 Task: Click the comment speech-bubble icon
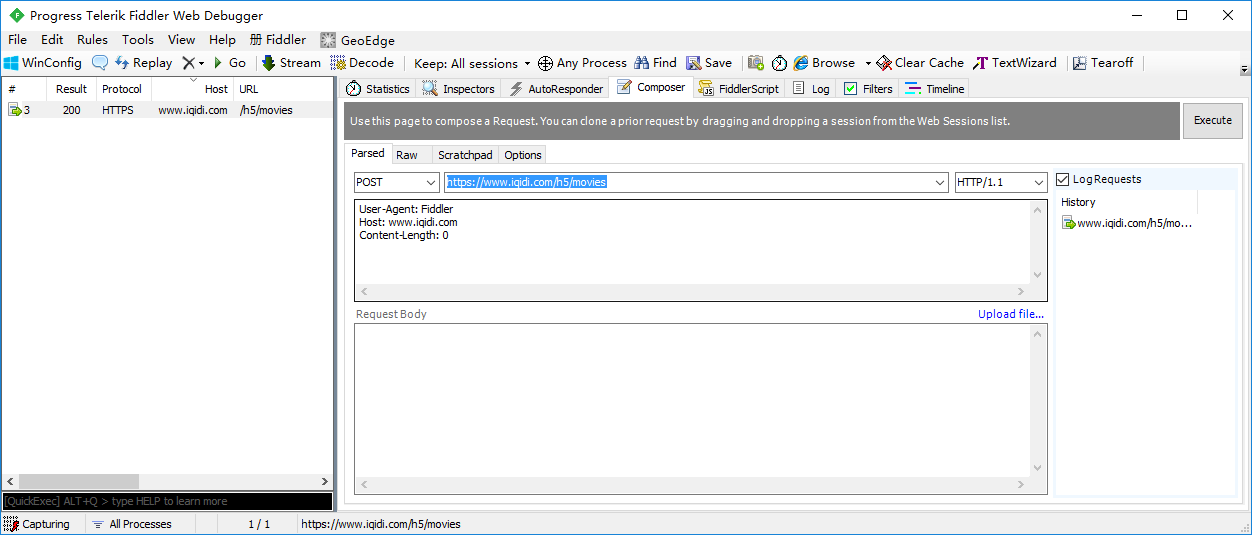click(x=100, y=63)
